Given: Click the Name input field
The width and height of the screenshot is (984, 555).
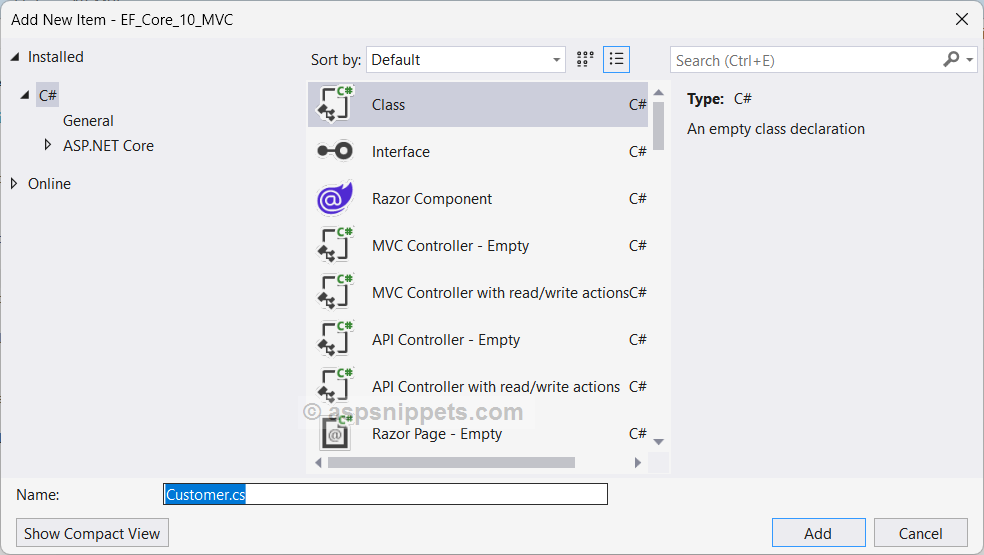Looking at the screenshot, I should click(385, 494).
